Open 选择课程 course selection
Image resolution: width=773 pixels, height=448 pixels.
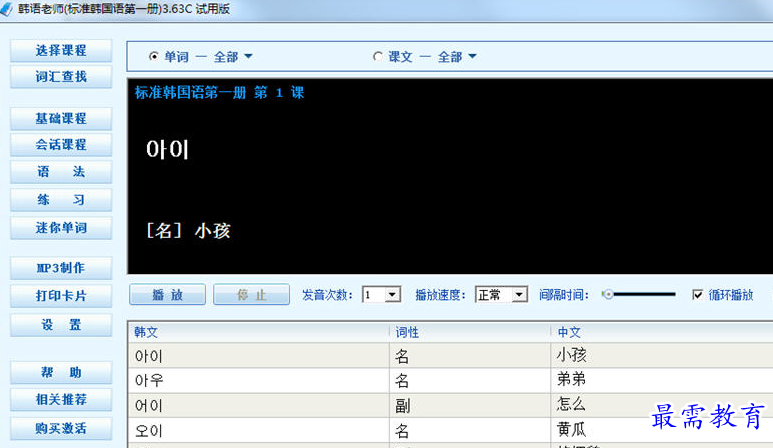61,50
